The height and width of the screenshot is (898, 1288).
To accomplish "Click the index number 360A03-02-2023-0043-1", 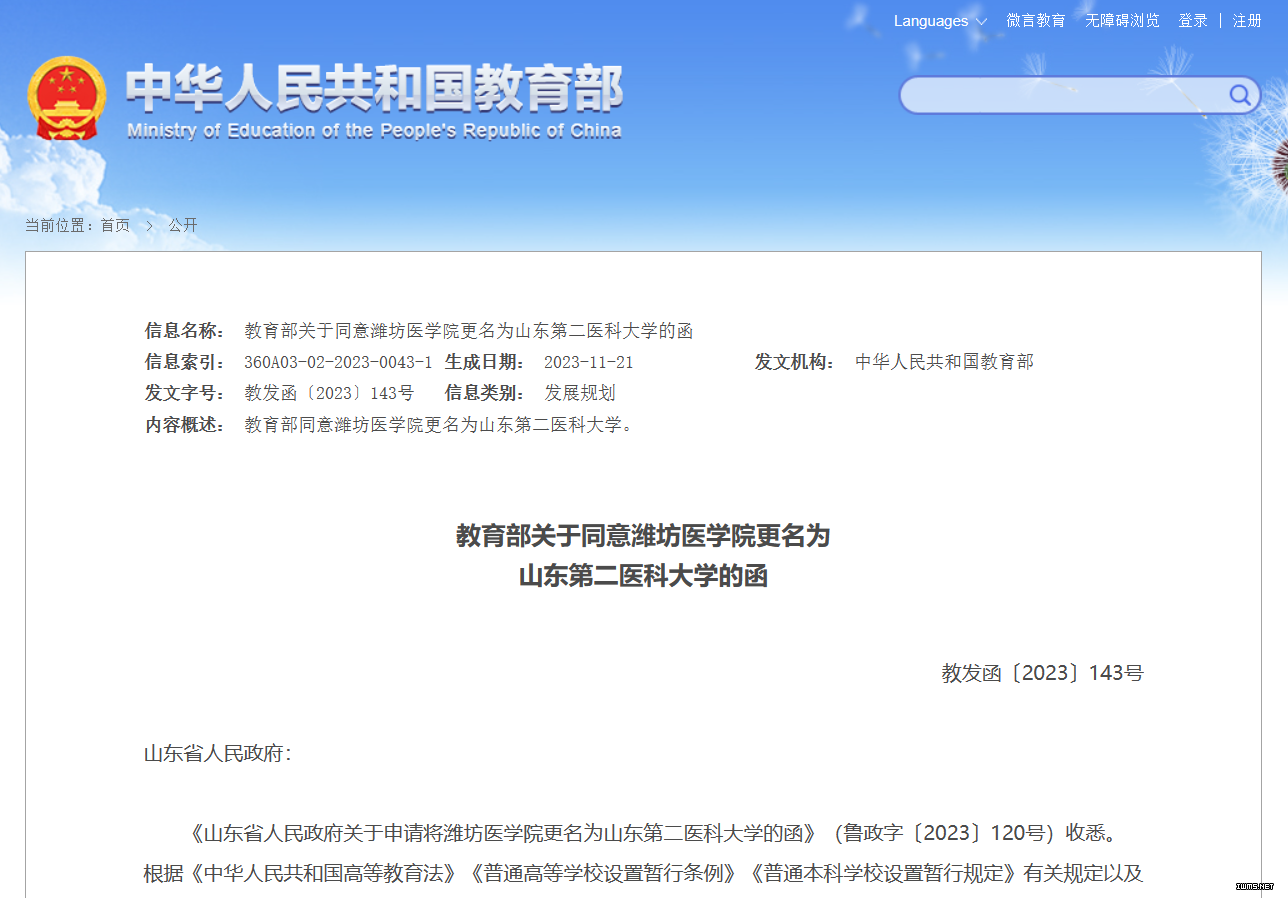I will pyautogui.click(x=338, y=362).
